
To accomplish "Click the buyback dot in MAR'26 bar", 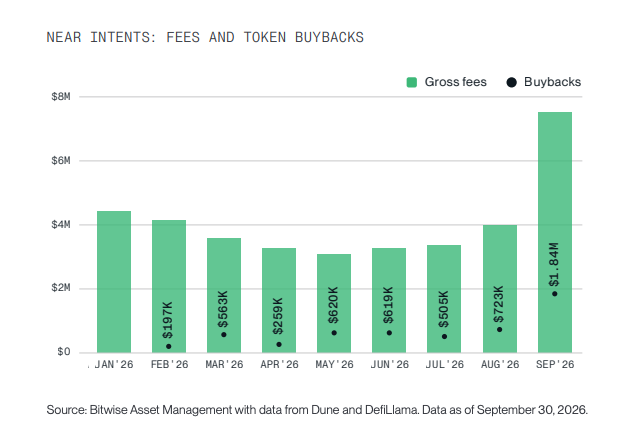I will pyautogui.click(x=224, y=335).
